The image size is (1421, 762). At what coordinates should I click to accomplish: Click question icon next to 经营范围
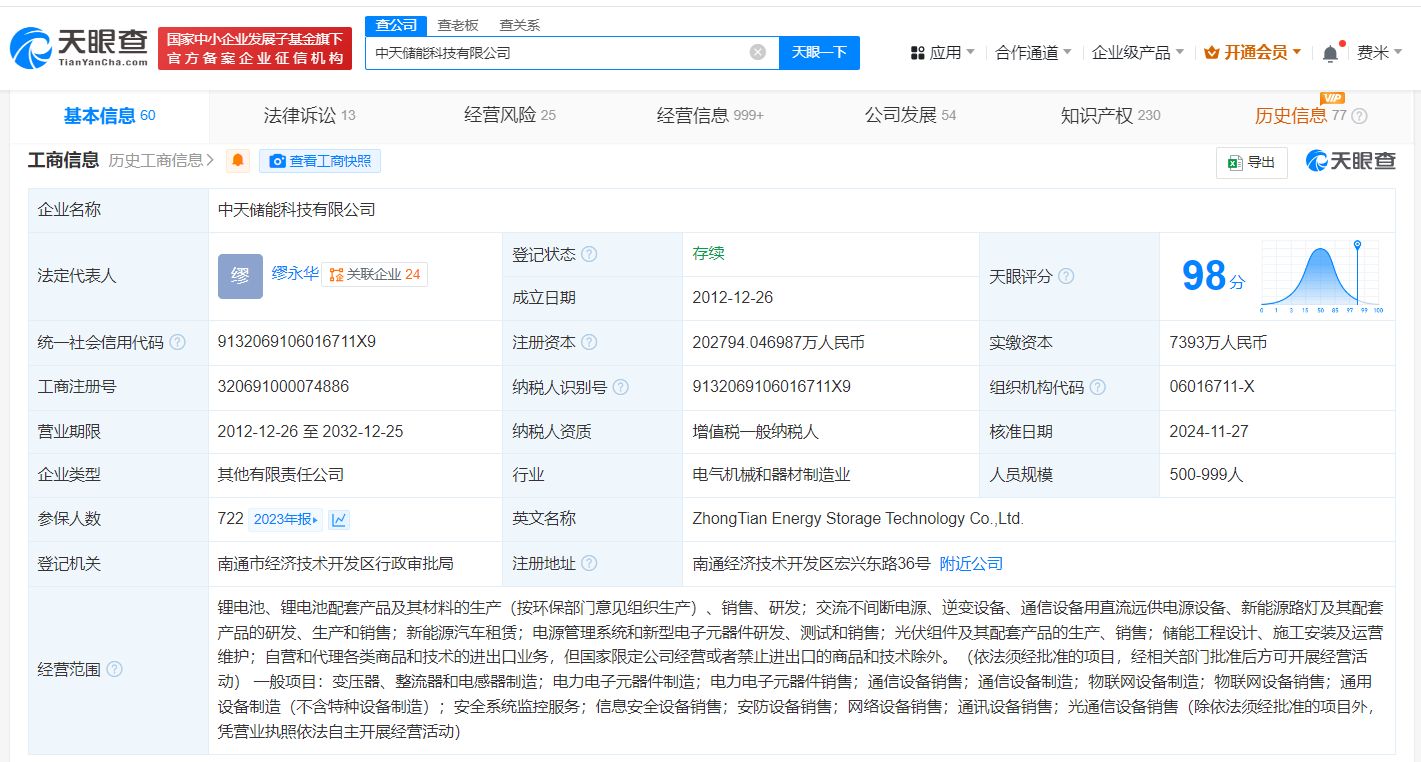tap(114, 669)
